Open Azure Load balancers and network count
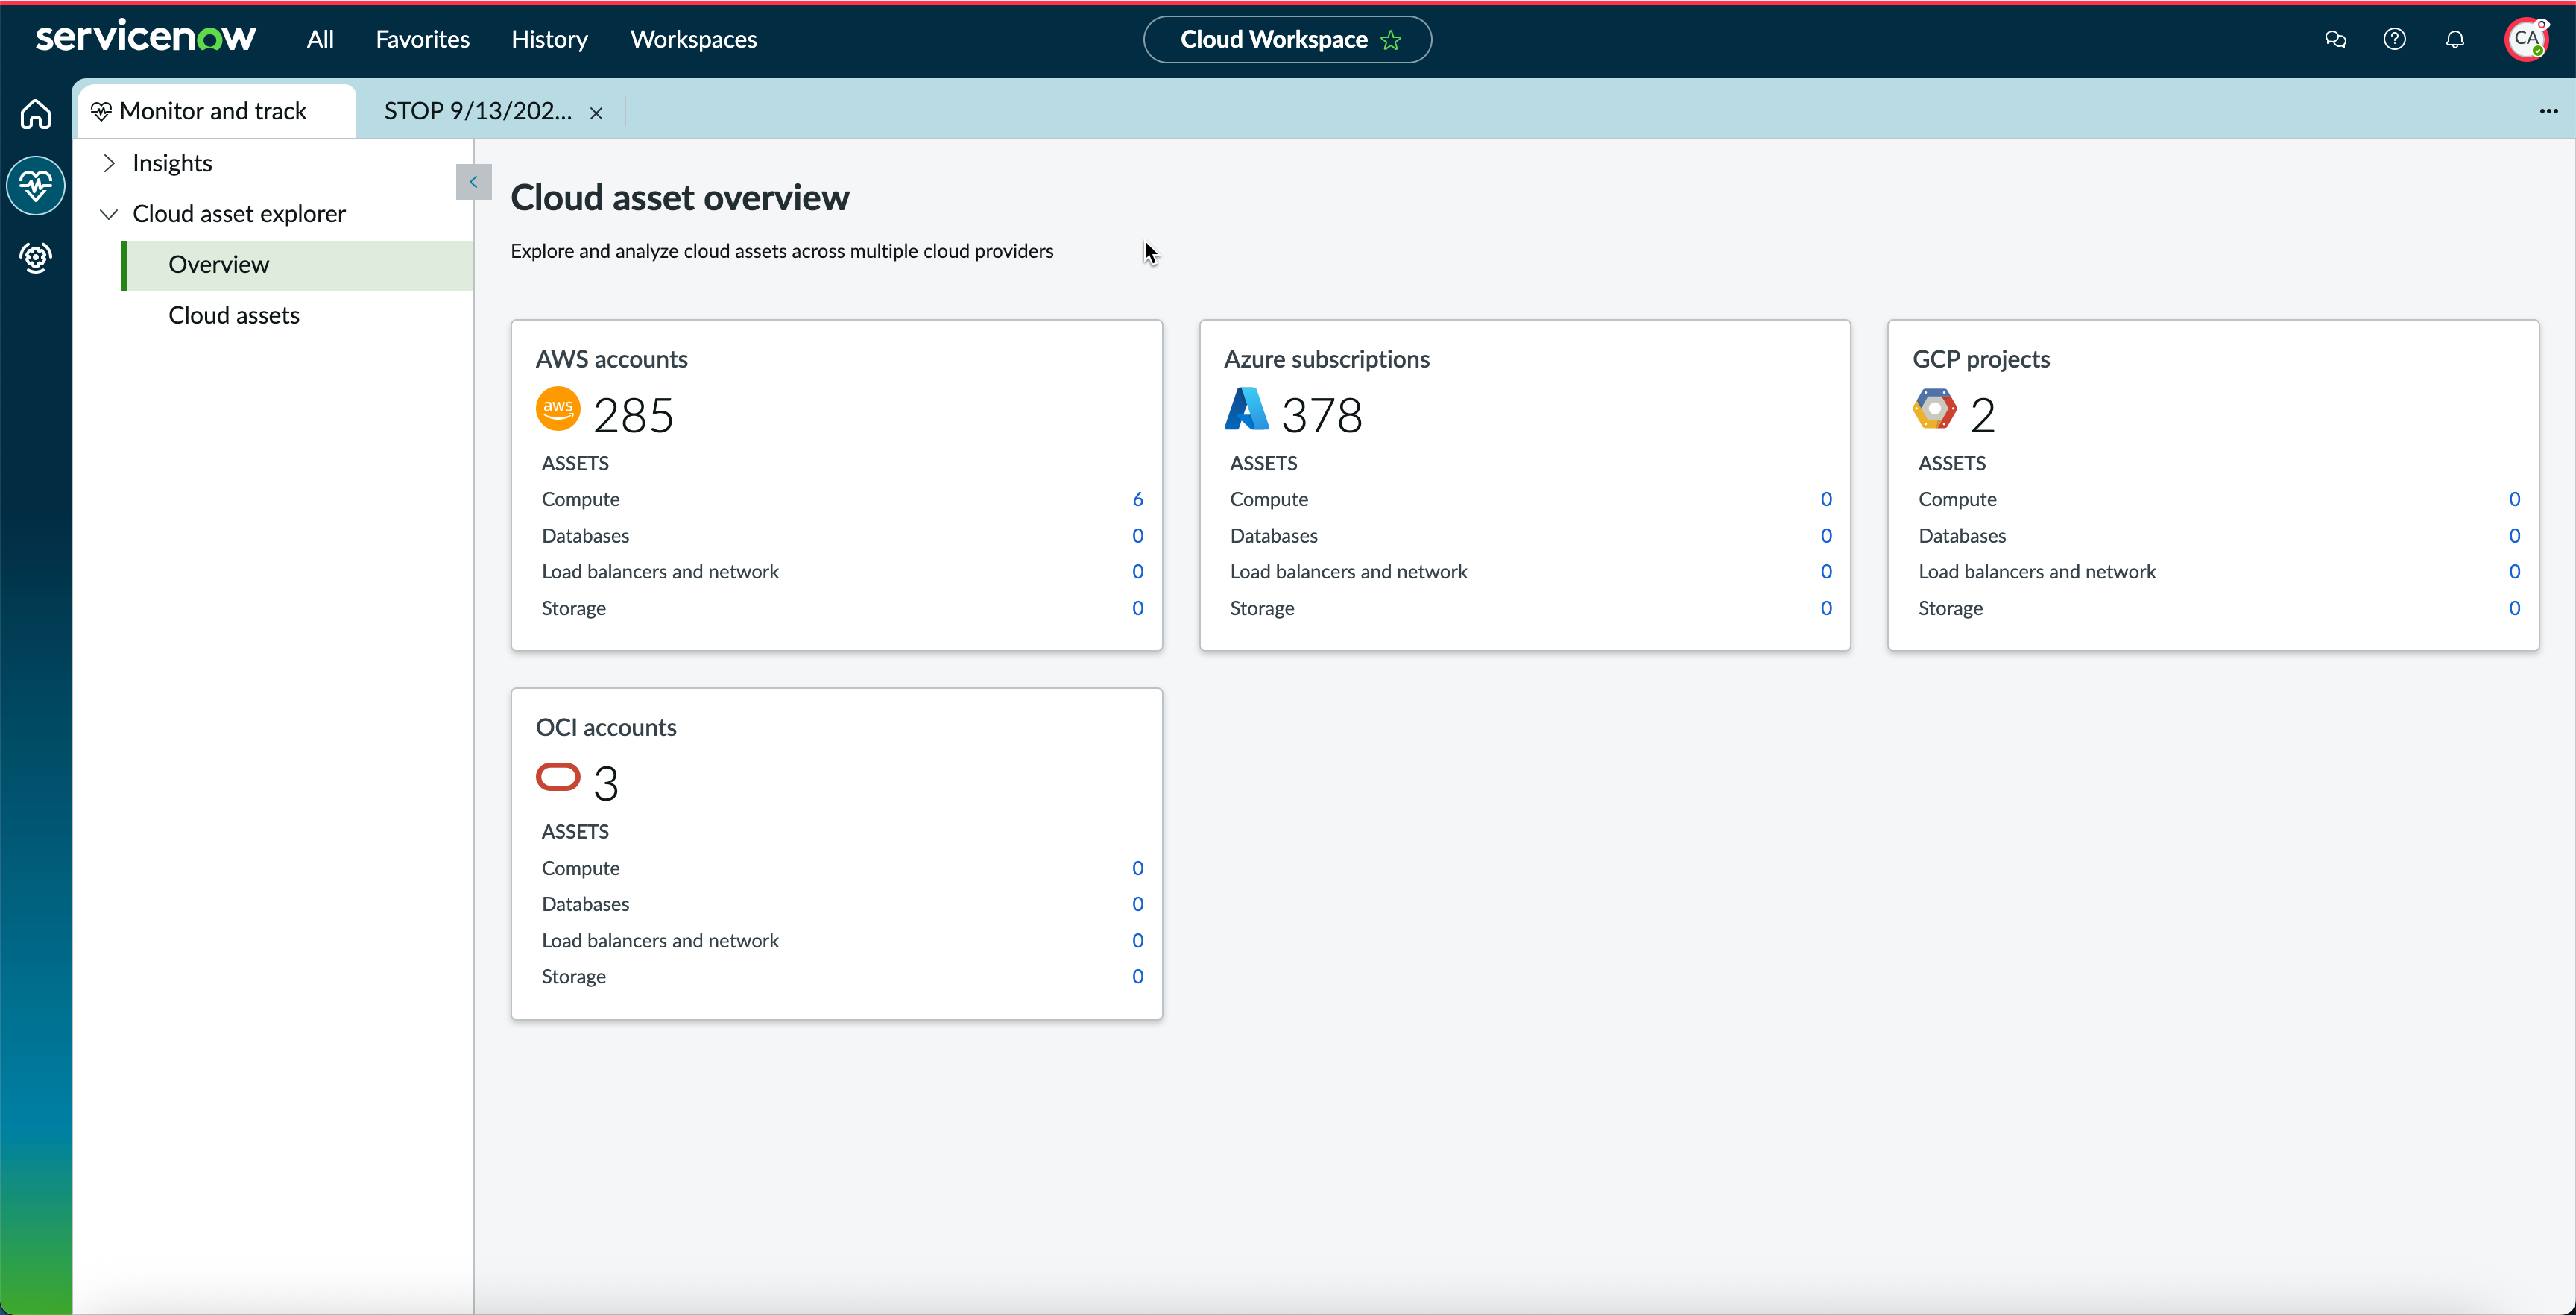Image resolution: width=2576 pixels, height=1315 pixels. pos(1826,572)
